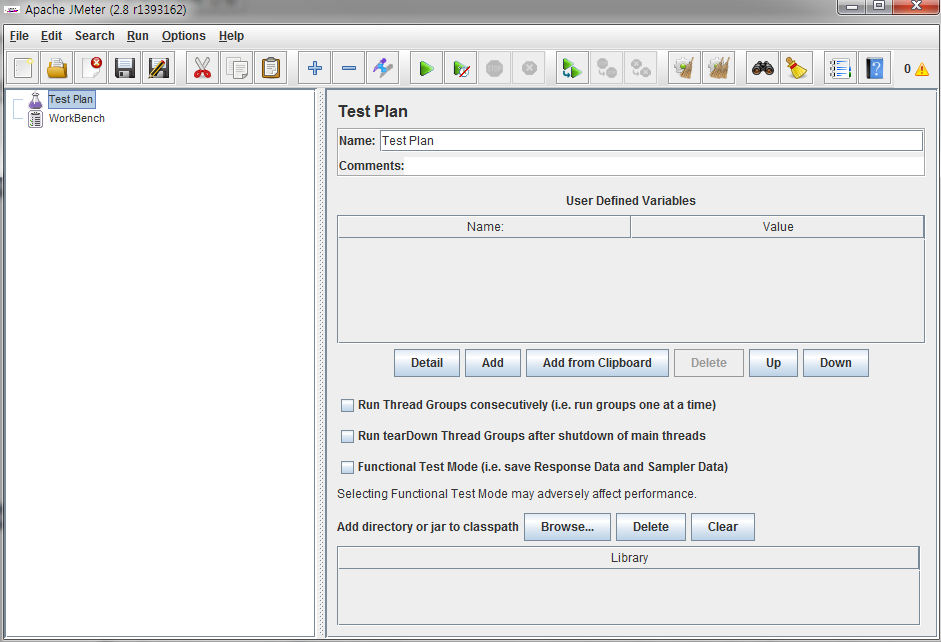941x642 pixels.
Task: Open a test plan via folder icon
Action: (x=57, y=68)
